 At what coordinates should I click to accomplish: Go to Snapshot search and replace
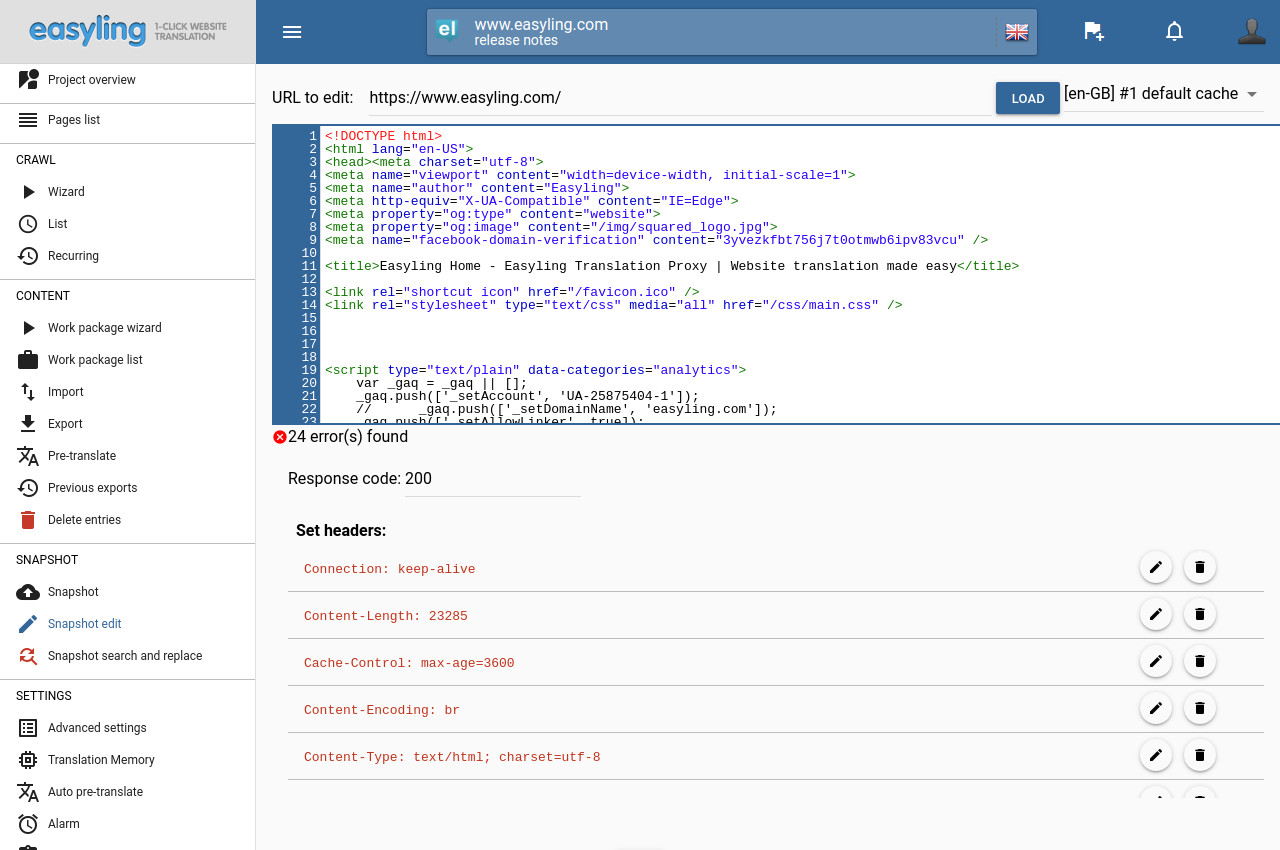pyautogui.click(x=124, y=656)
